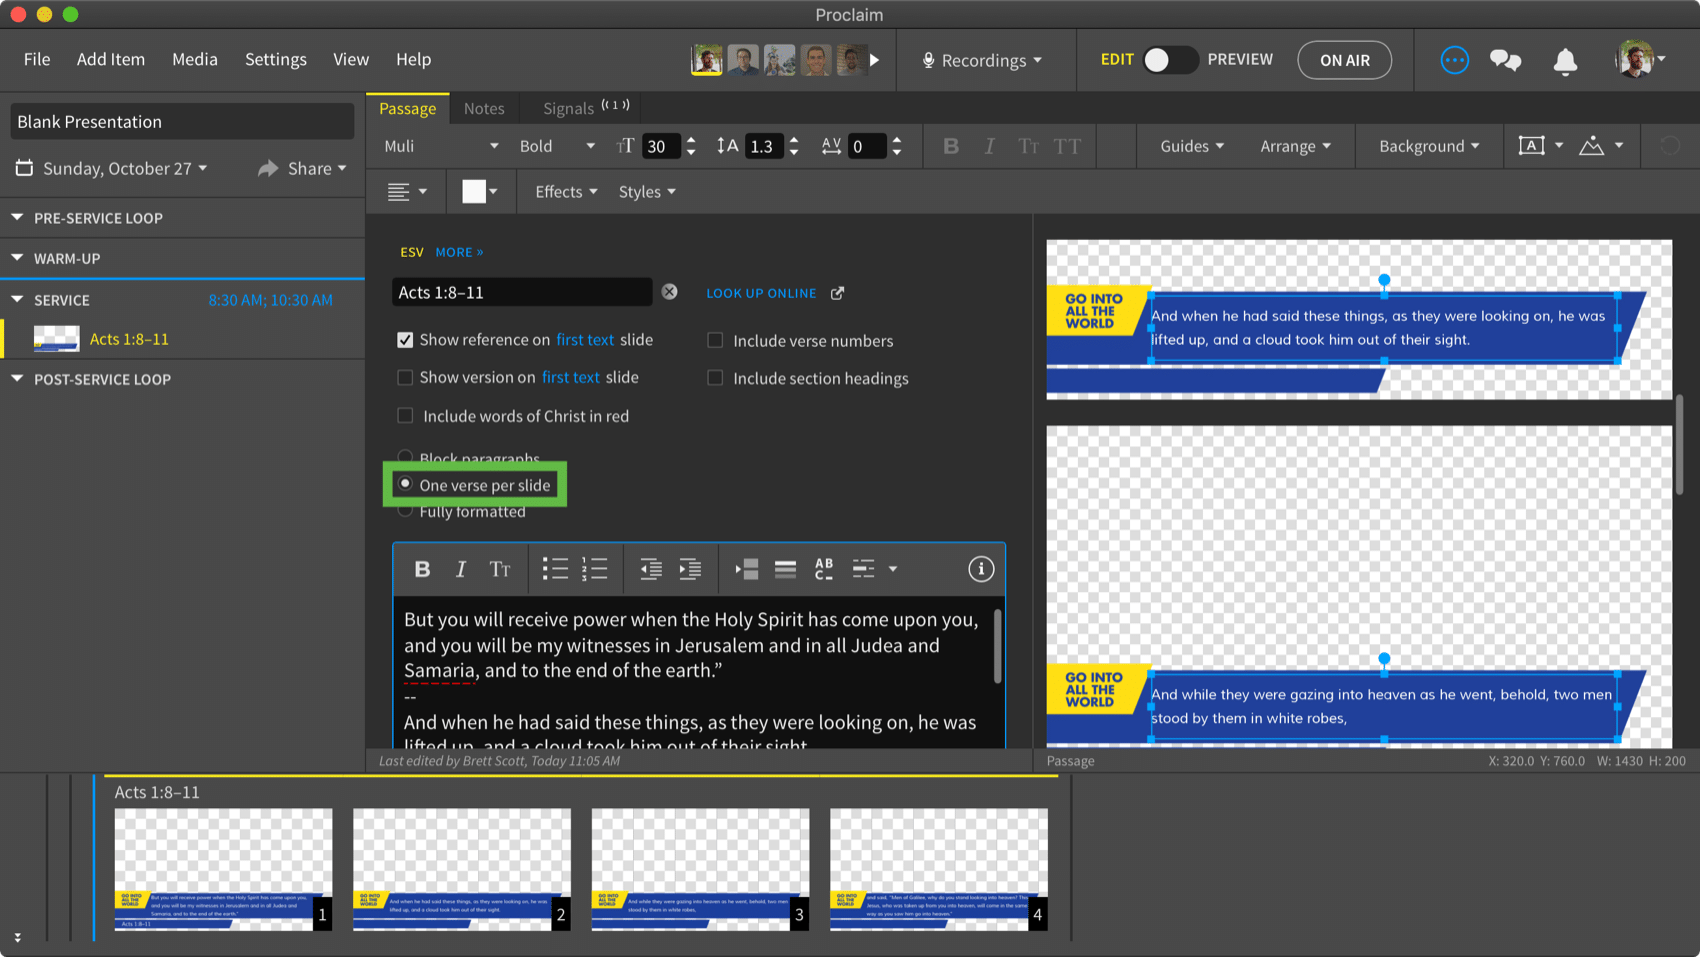1700x957 pixels.
Task: Open the File menu
Action: tap(37, 60)
